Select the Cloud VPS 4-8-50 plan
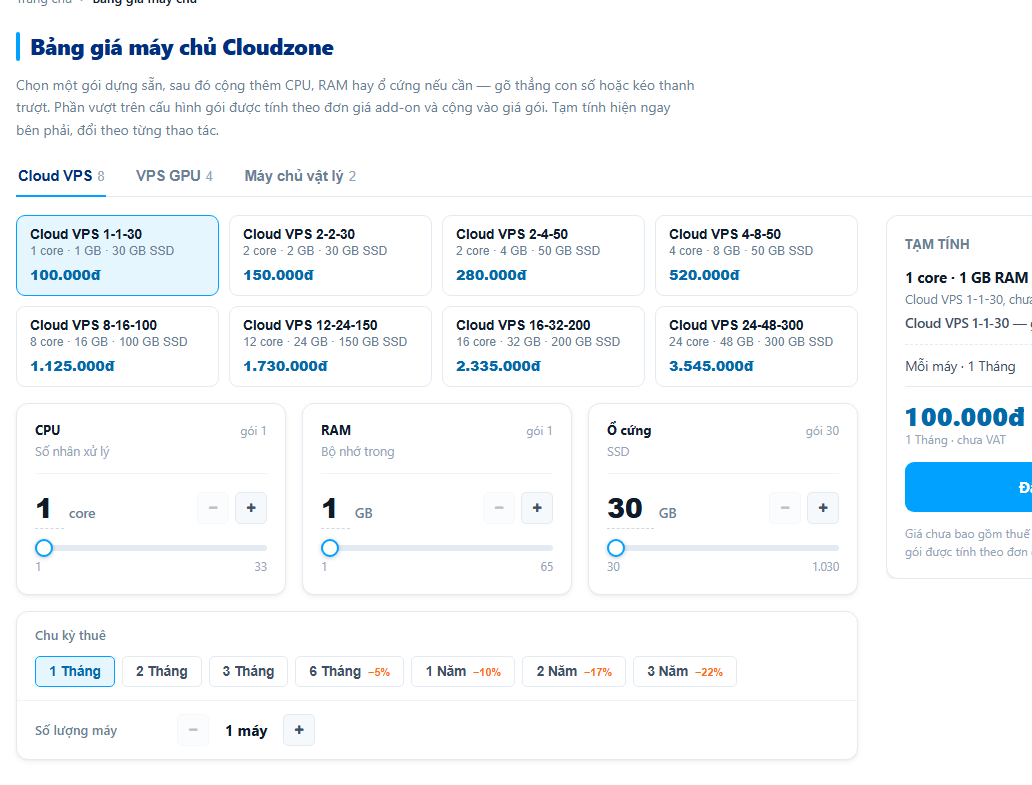The width and height of the screenshot is (1032, 785). 756,255
